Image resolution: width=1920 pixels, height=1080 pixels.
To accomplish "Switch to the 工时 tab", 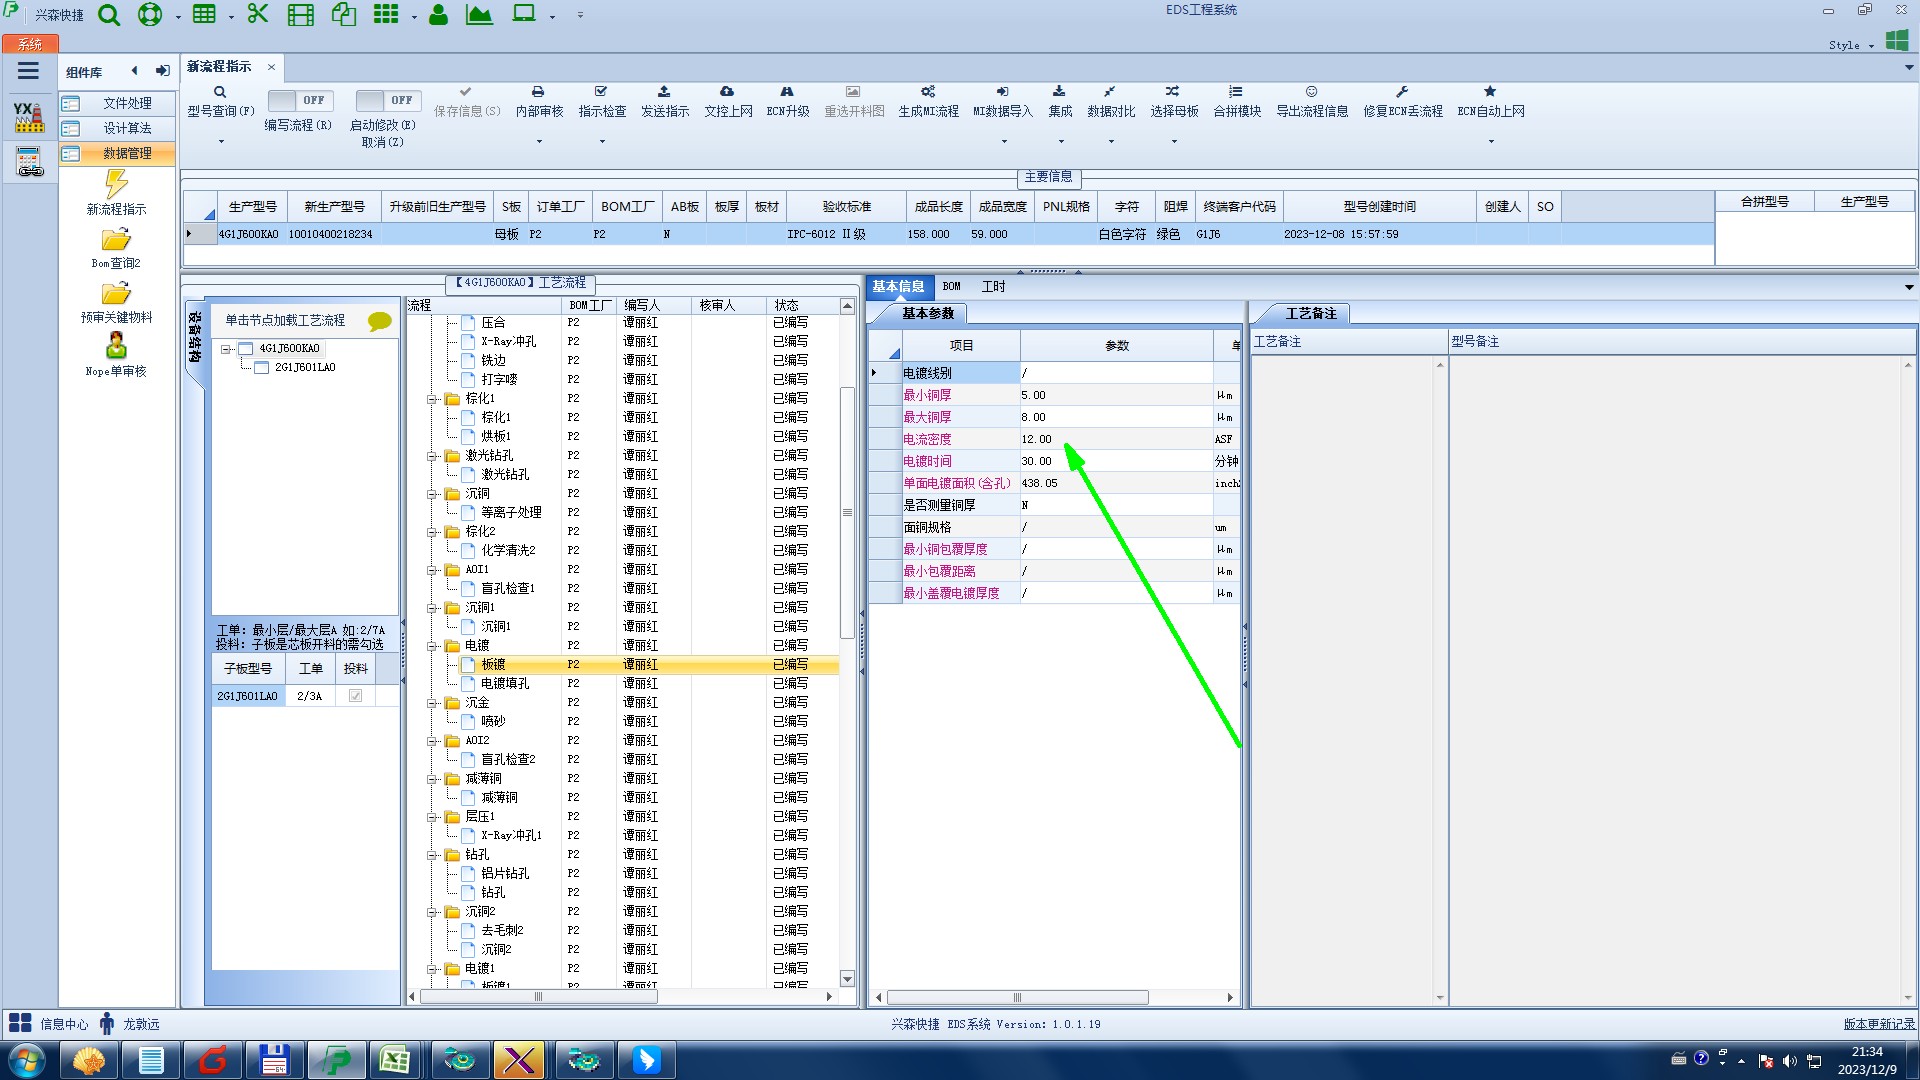I will click(x=992, y=287).
